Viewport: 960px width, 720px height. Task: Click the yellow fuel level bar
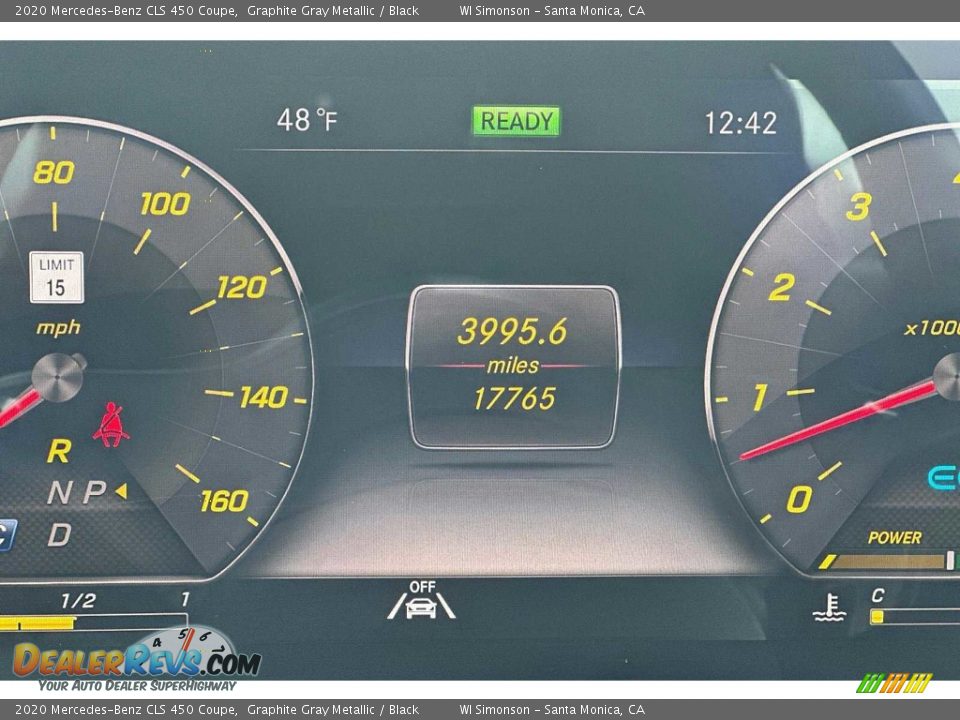(x=37, y=623)
